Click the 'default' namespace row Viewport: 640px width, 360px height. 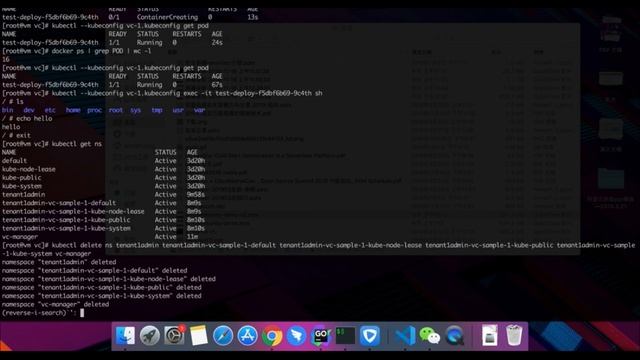pyautogui.click(x=104, y=161)
